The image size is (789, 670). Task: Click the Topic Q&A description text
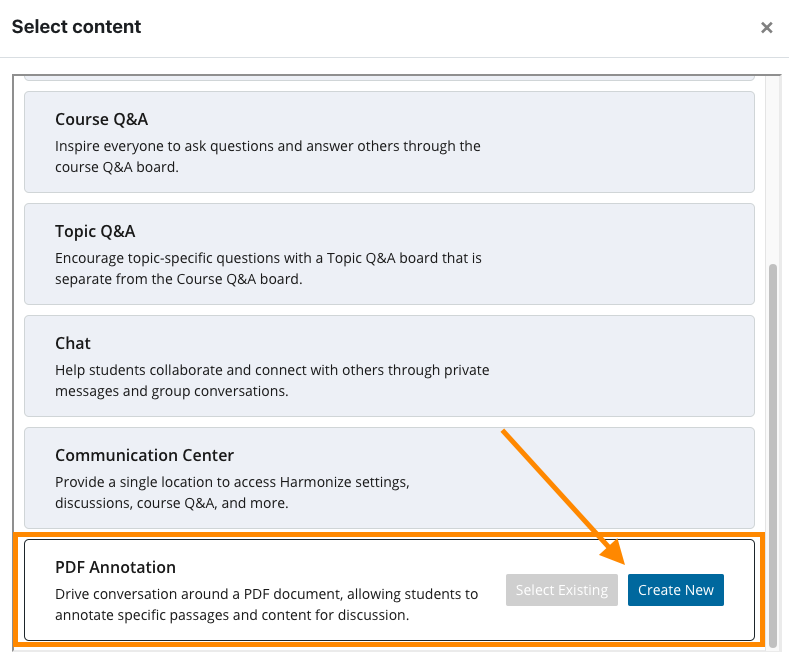click(x=268, y=269)
